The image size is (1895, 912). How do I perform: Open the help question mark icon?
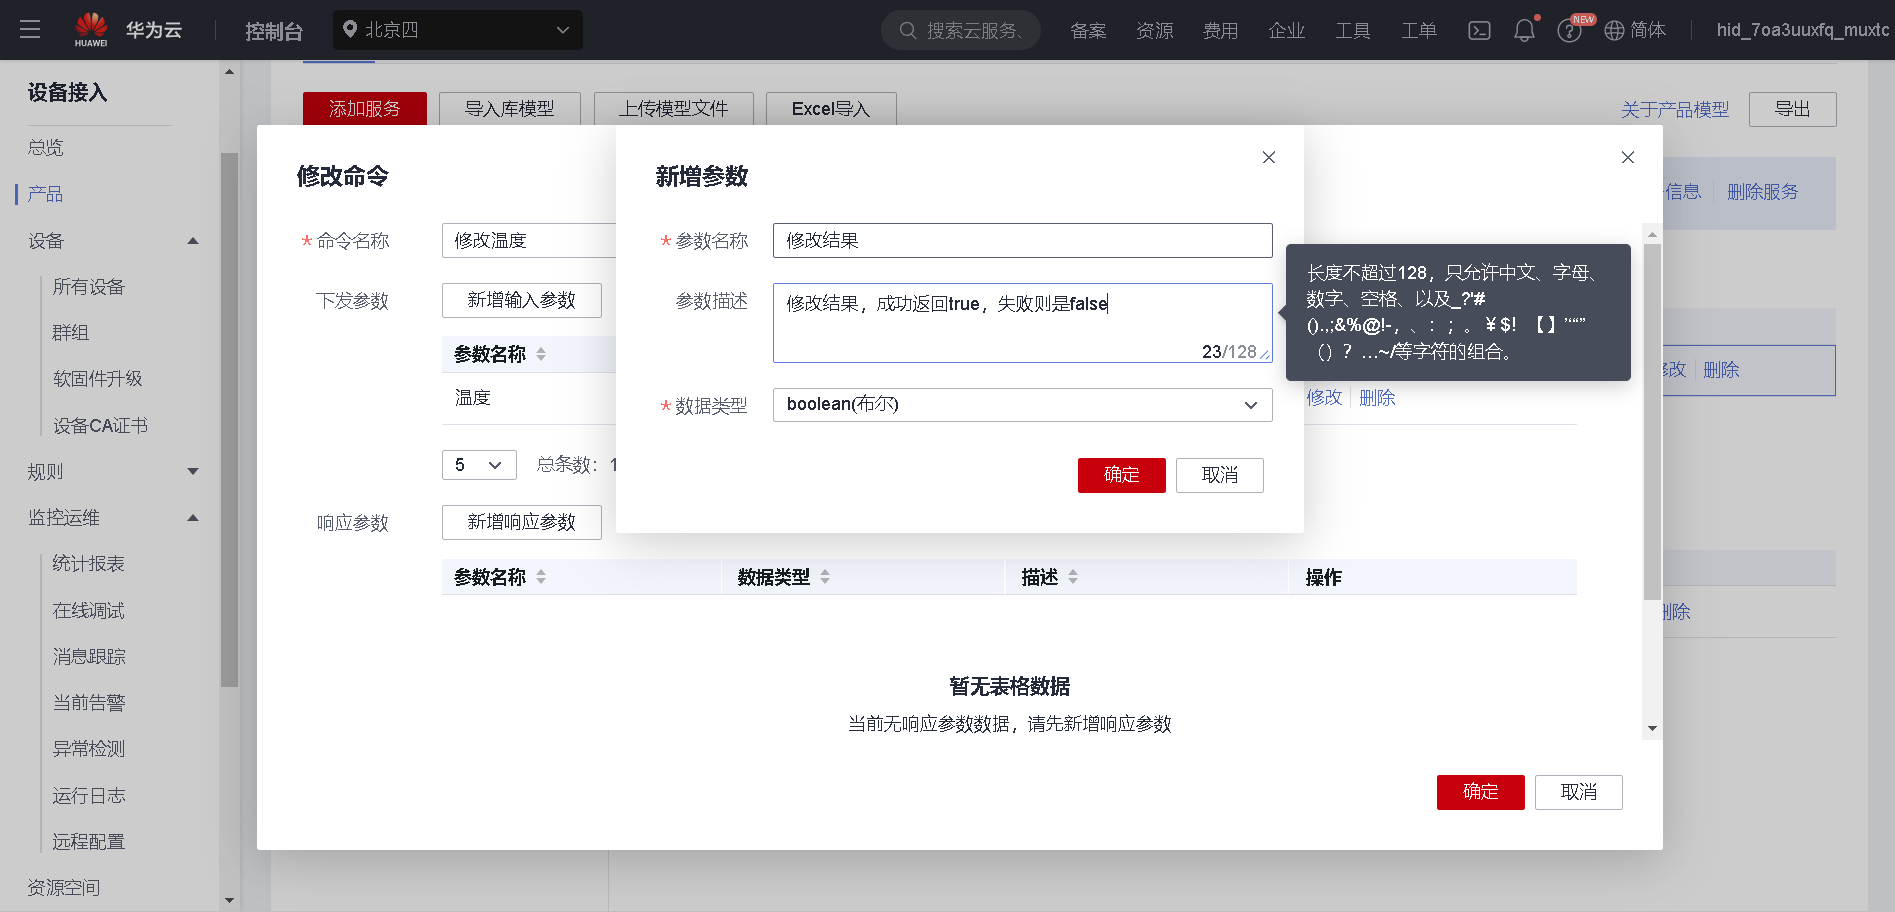pyautogui.click(x=1569, y=31)
